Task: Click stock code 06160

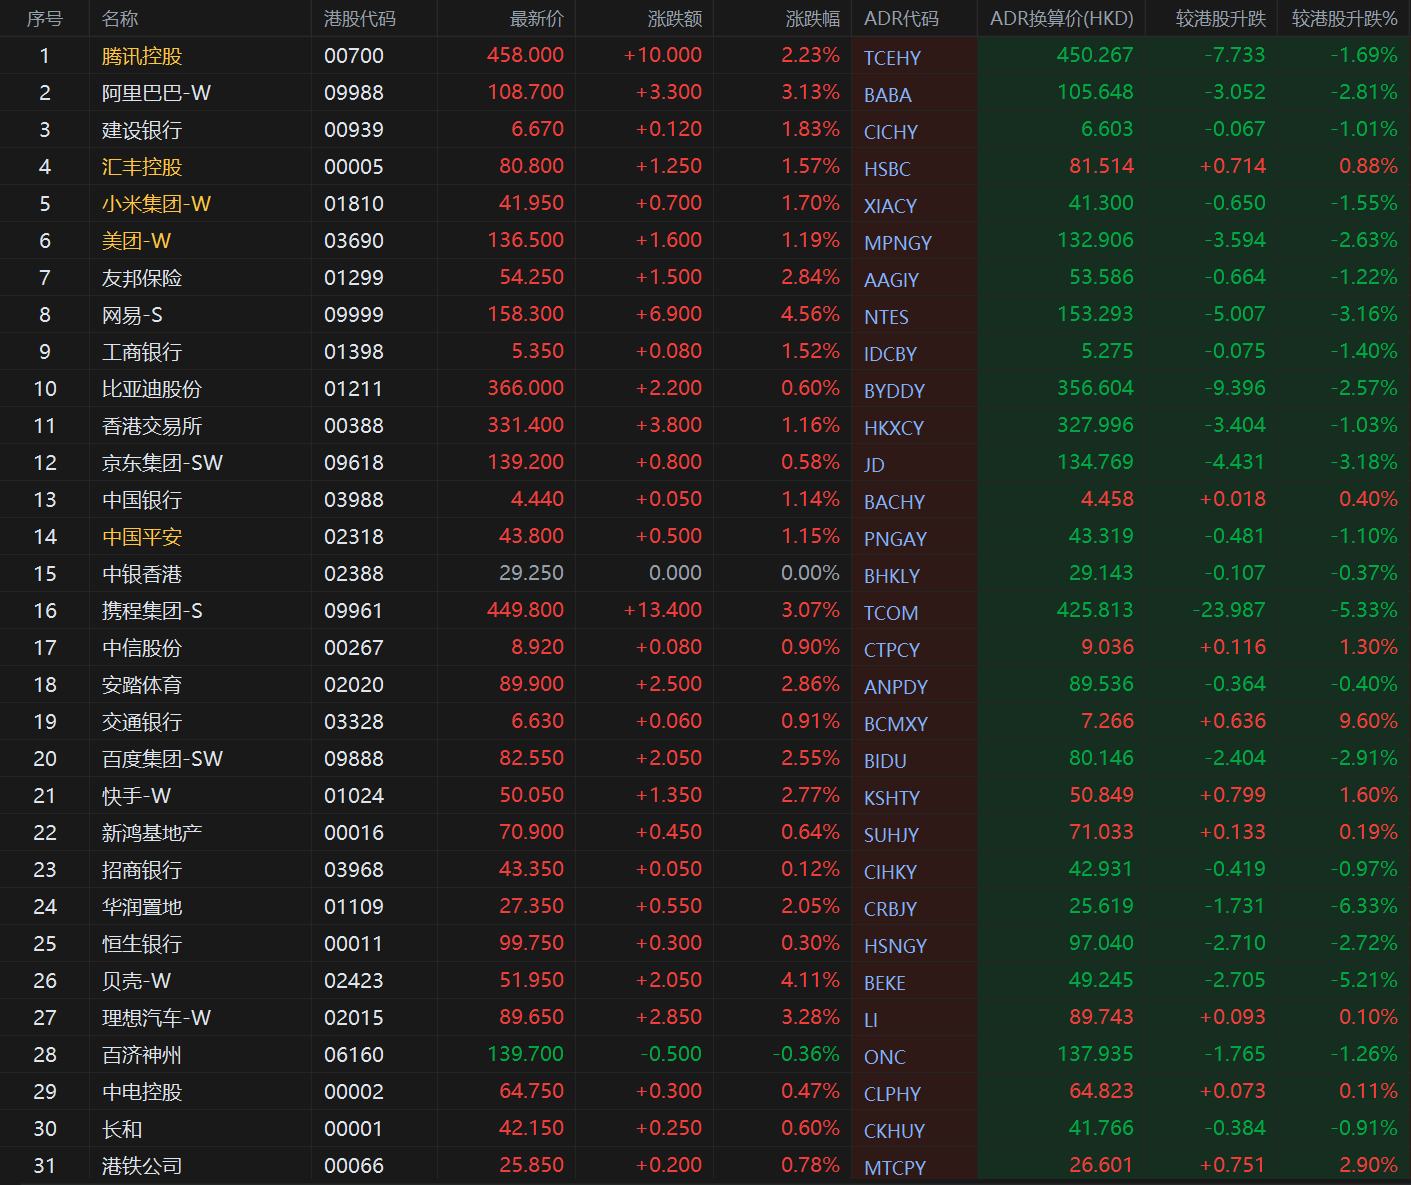Action: click(x=354, y=1055)
